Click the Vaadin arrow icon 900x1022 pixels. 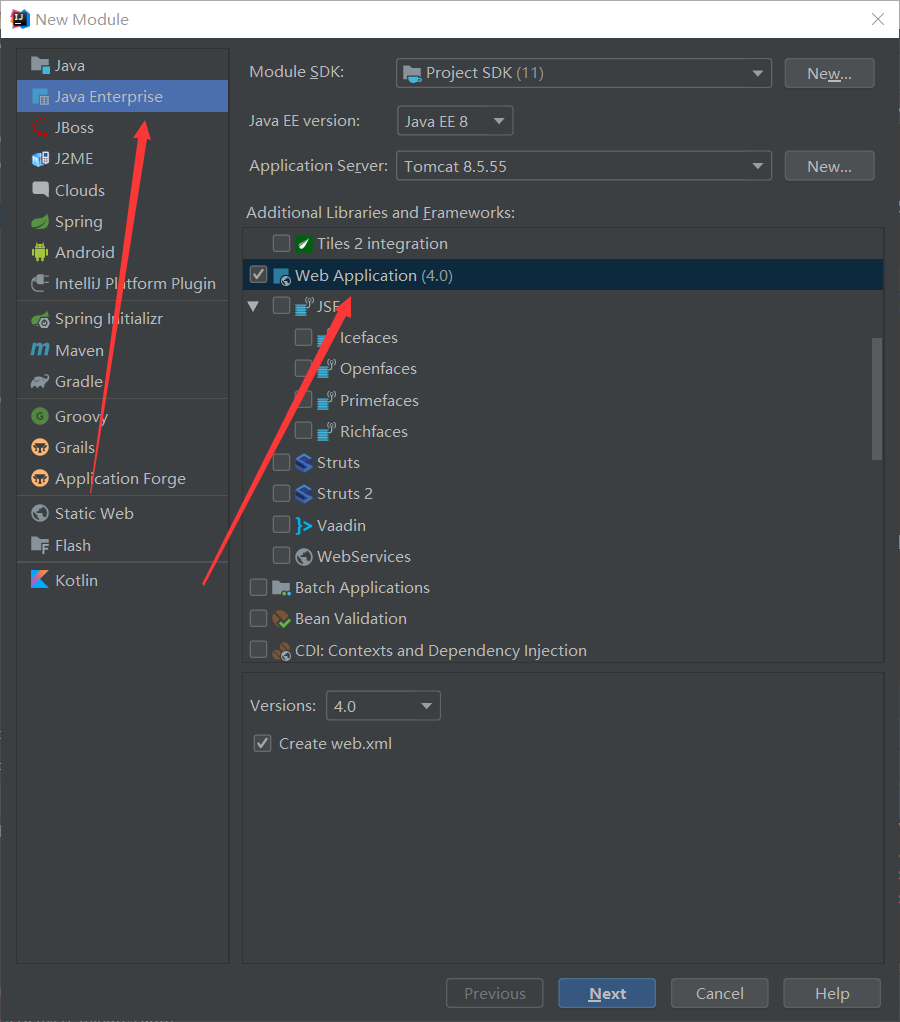click(304, 525)
